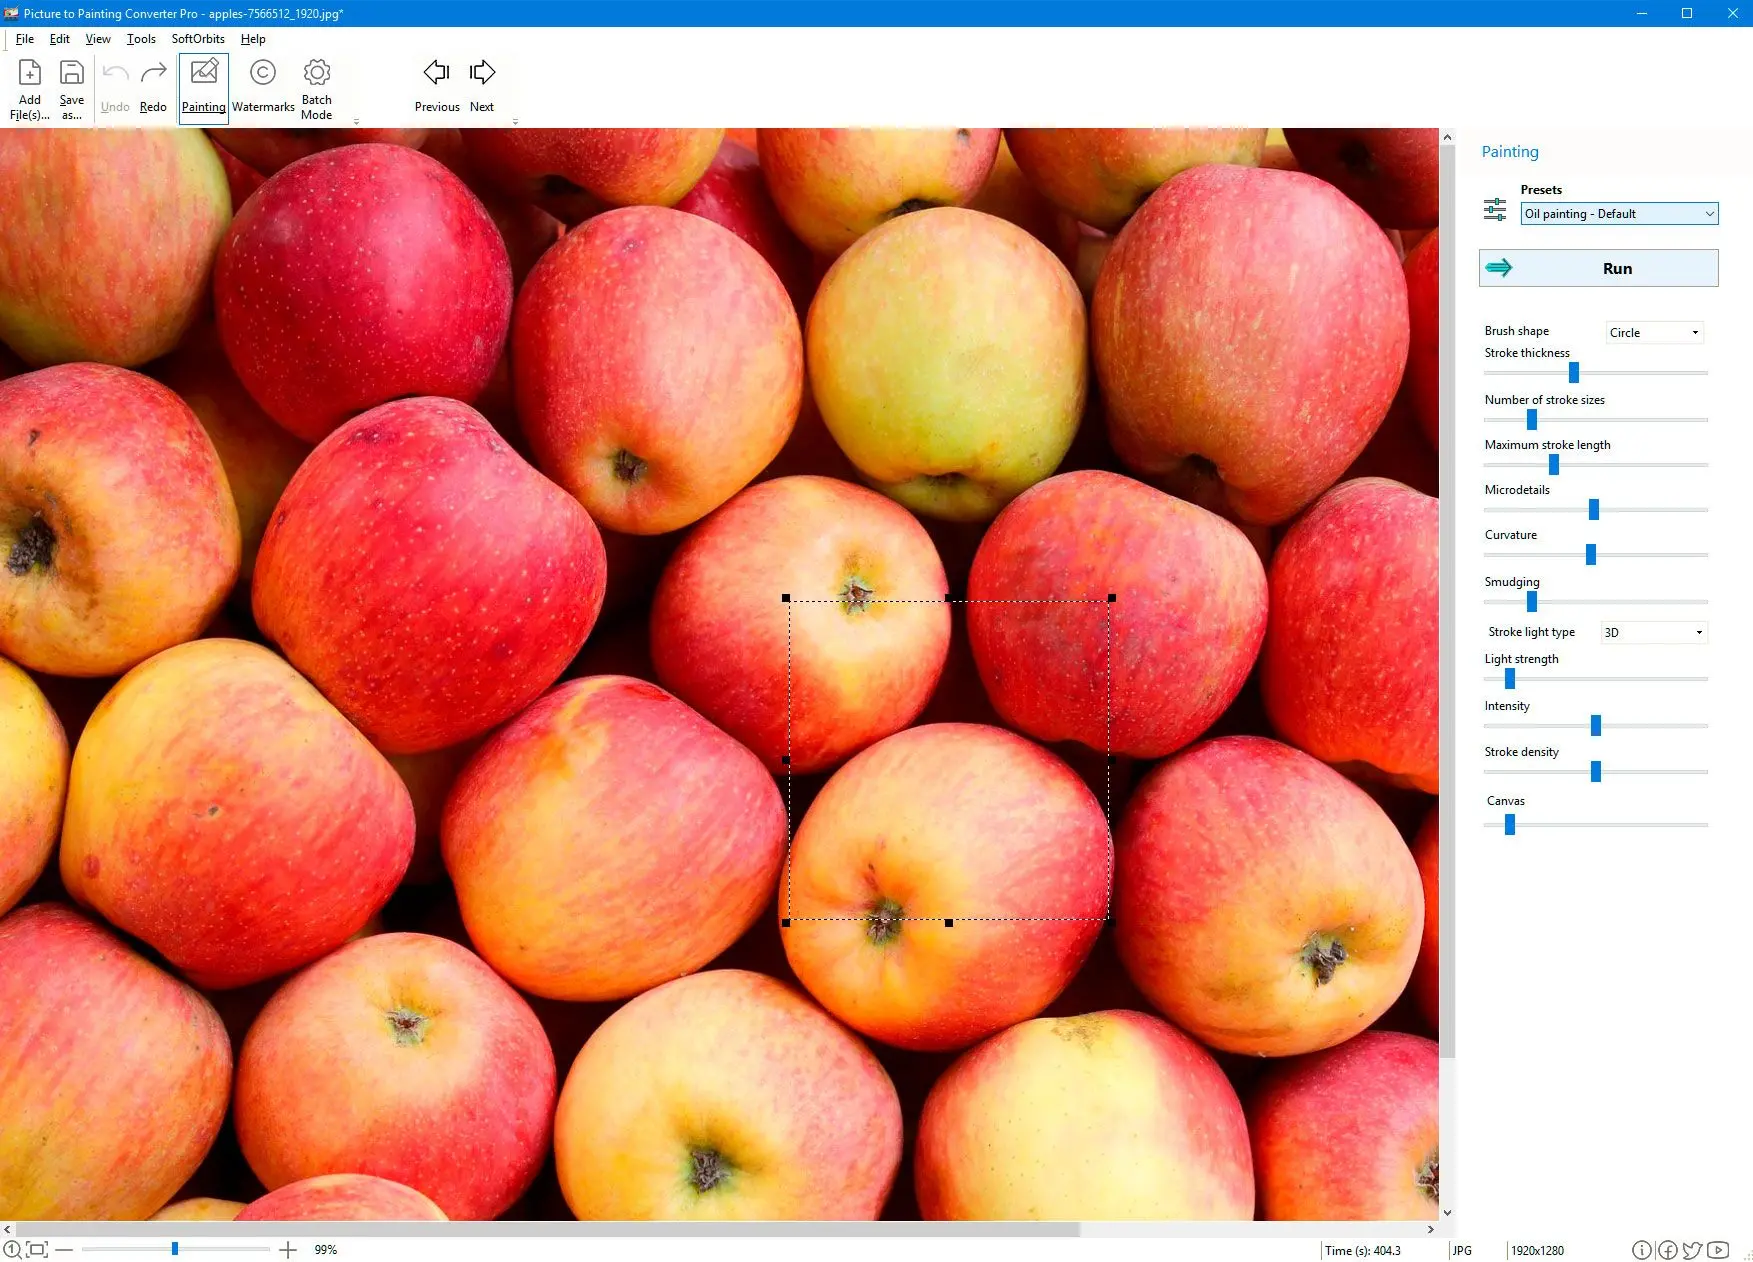Open the Stroke light type dropdown
Screen dimensions: 1753x1262
point(1653,633)
